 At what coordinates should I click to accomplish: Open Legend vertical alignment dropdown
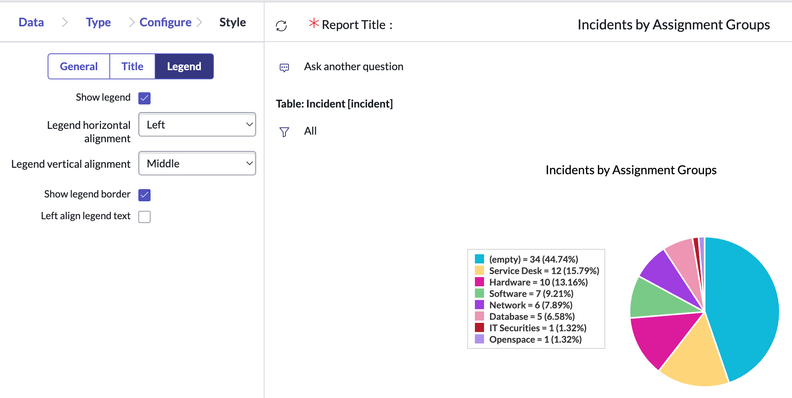tap(197, 163)
